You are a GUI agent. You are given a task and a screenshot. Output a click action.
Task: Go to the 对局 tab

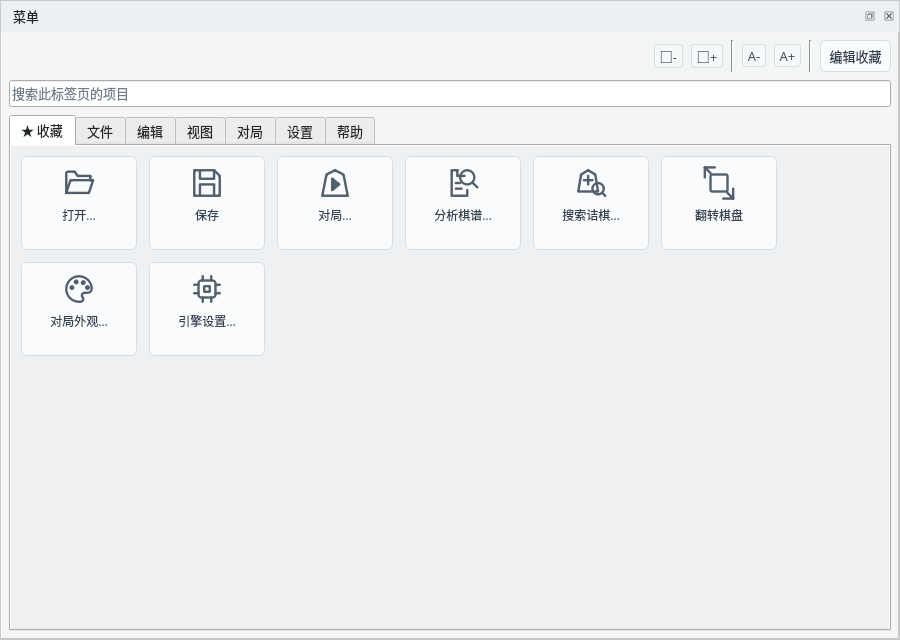pos(250,132)
